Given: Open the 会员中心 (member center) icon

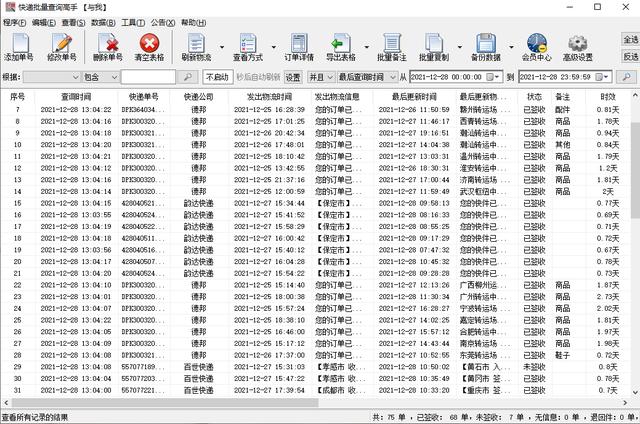Looking at the screenshot, I should pos(536,45).
